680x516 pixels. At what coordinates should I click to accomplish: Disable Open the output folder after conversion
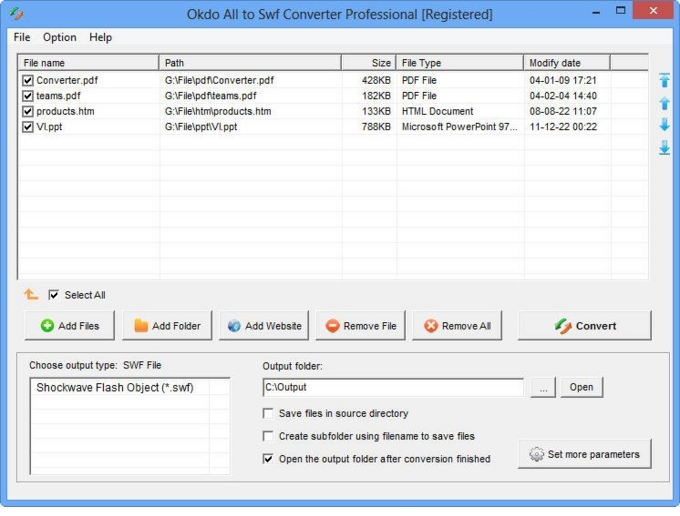pos(268,459)
